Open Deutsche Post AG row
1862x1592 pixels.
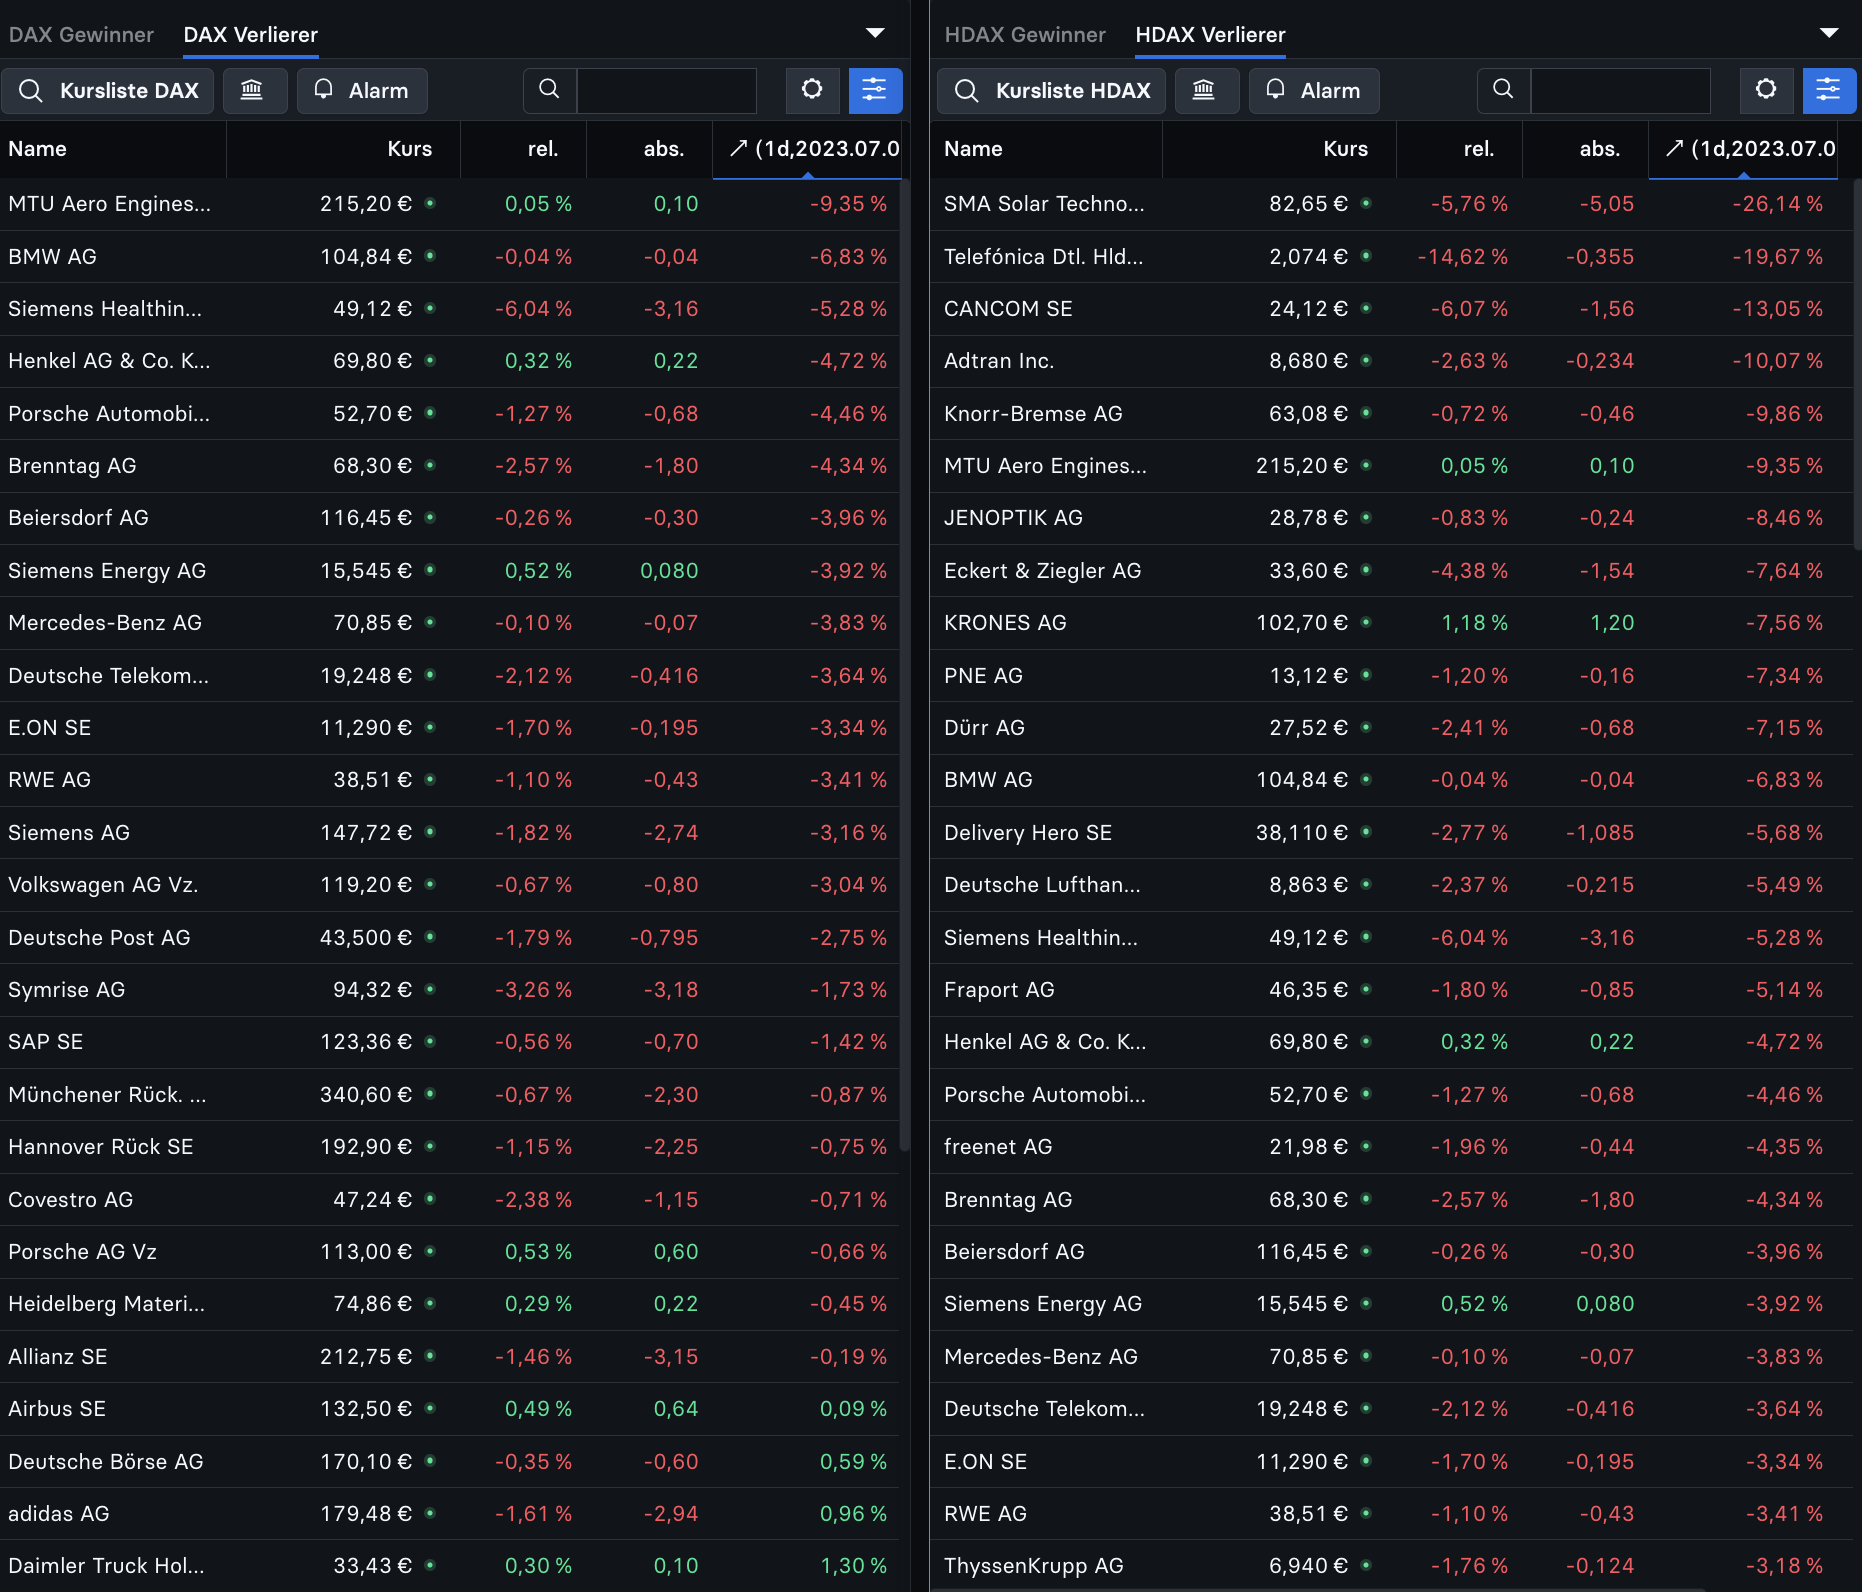tap(449, 937)
